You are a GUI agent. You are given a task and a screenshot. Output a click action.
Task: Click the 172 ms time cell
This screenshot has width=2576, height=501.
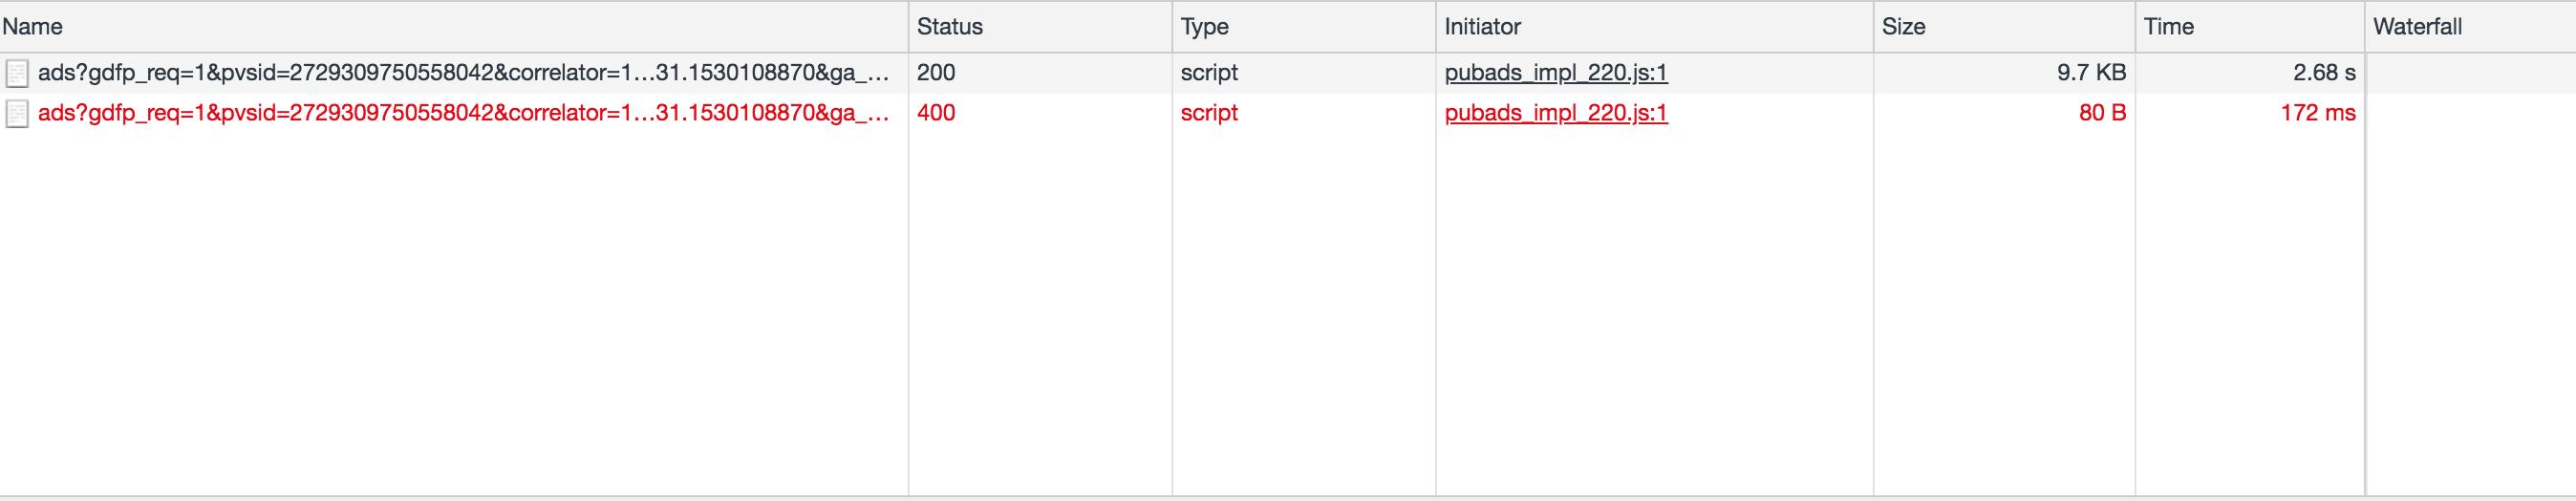click(2317, 113)
